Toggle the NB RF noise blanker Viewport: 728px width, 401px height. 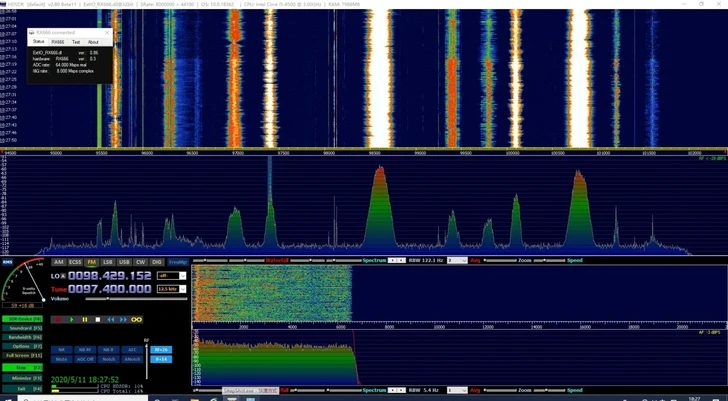[84, 349]
